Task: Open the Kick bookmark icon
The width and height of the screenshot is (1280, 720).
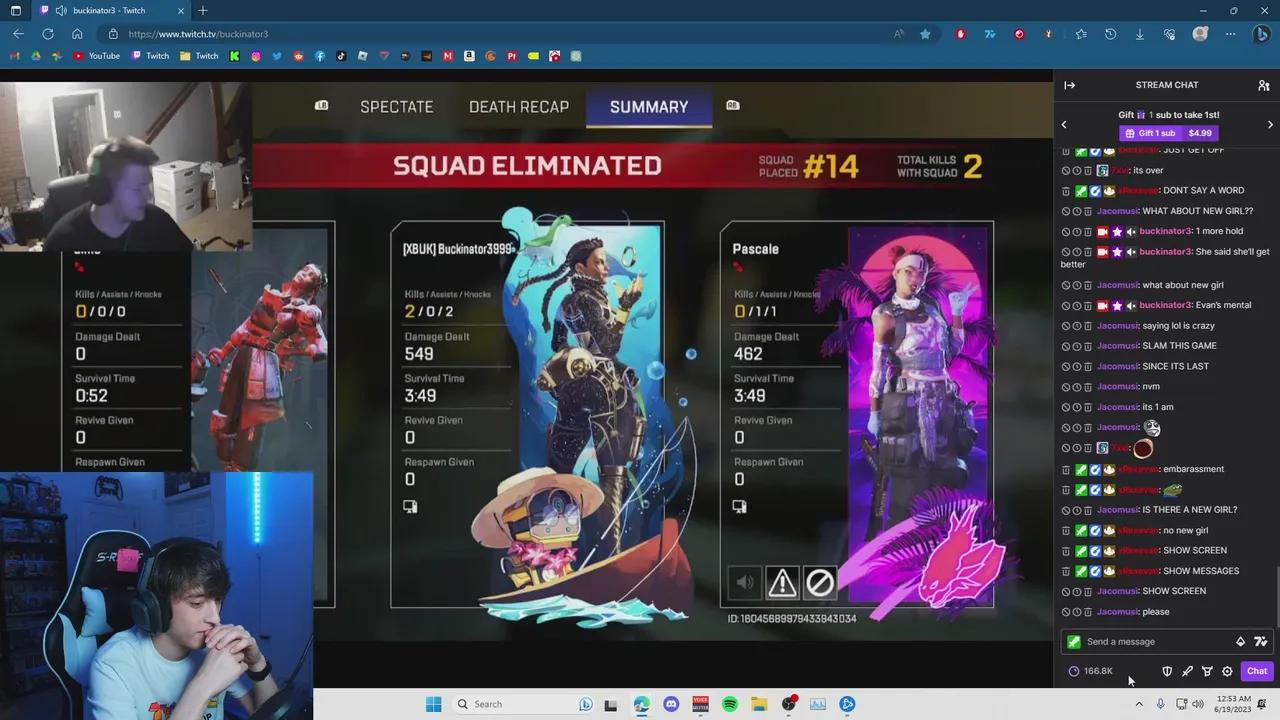Action: coord(235,56)
